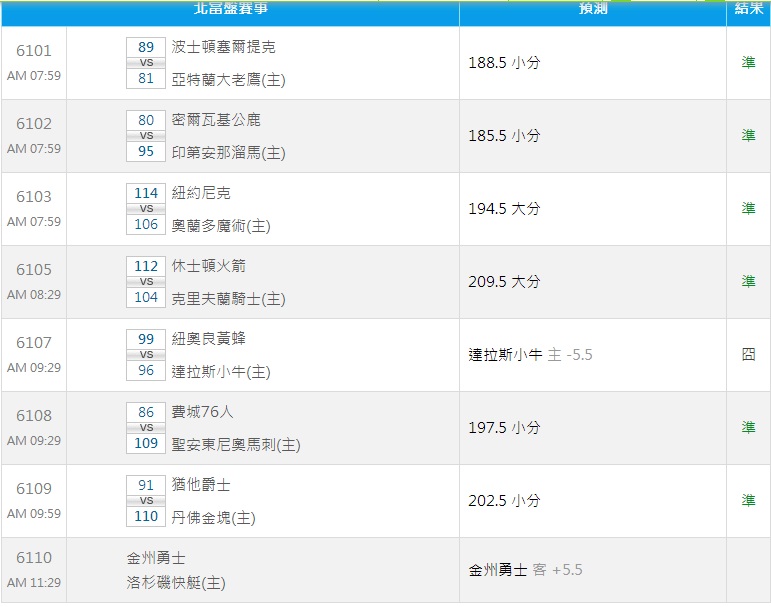Click 亞特蘭大老鷹(主) team name
The width and height of the screenshot is (771, 607).
tap(229, 80)
